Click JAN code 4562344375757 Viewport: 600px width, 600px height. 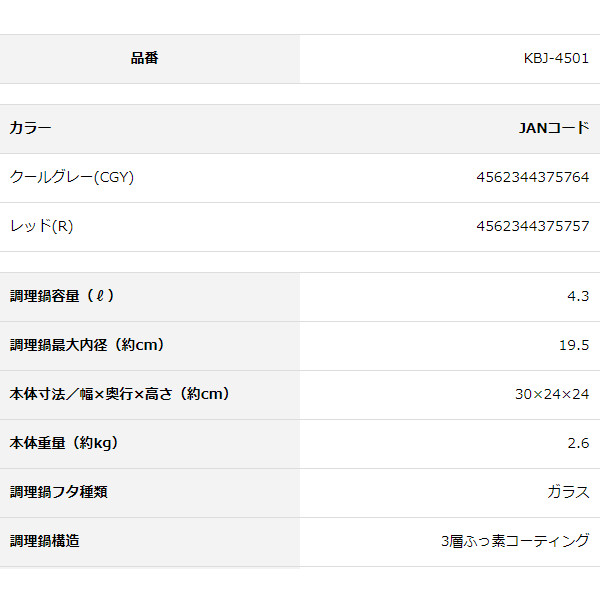(x=533, y=226)
